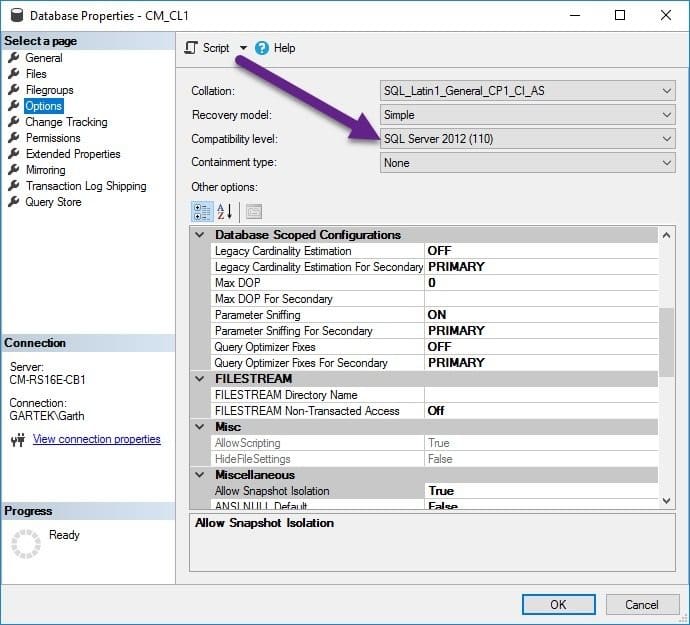Select Parameter Sniffing For Secondary row
Screen dimensions: 690x625
[x=434, y=331]
